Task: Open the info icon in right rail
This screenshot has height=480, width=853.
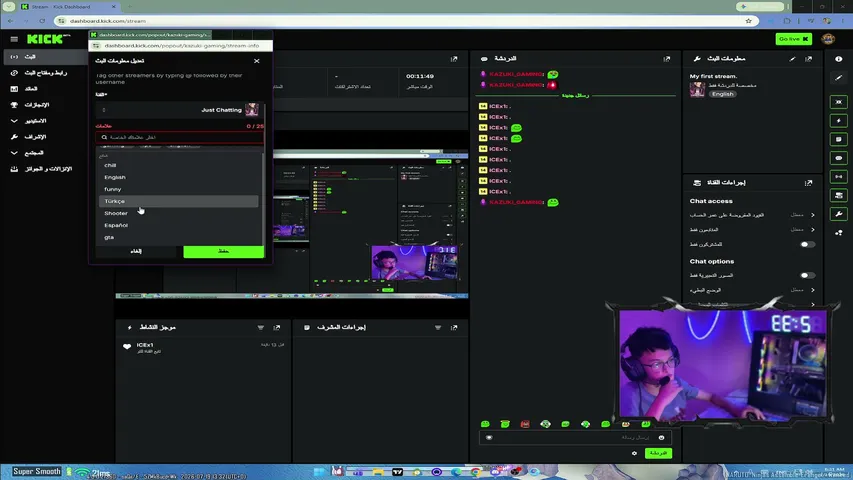Action: click(838, 59)
